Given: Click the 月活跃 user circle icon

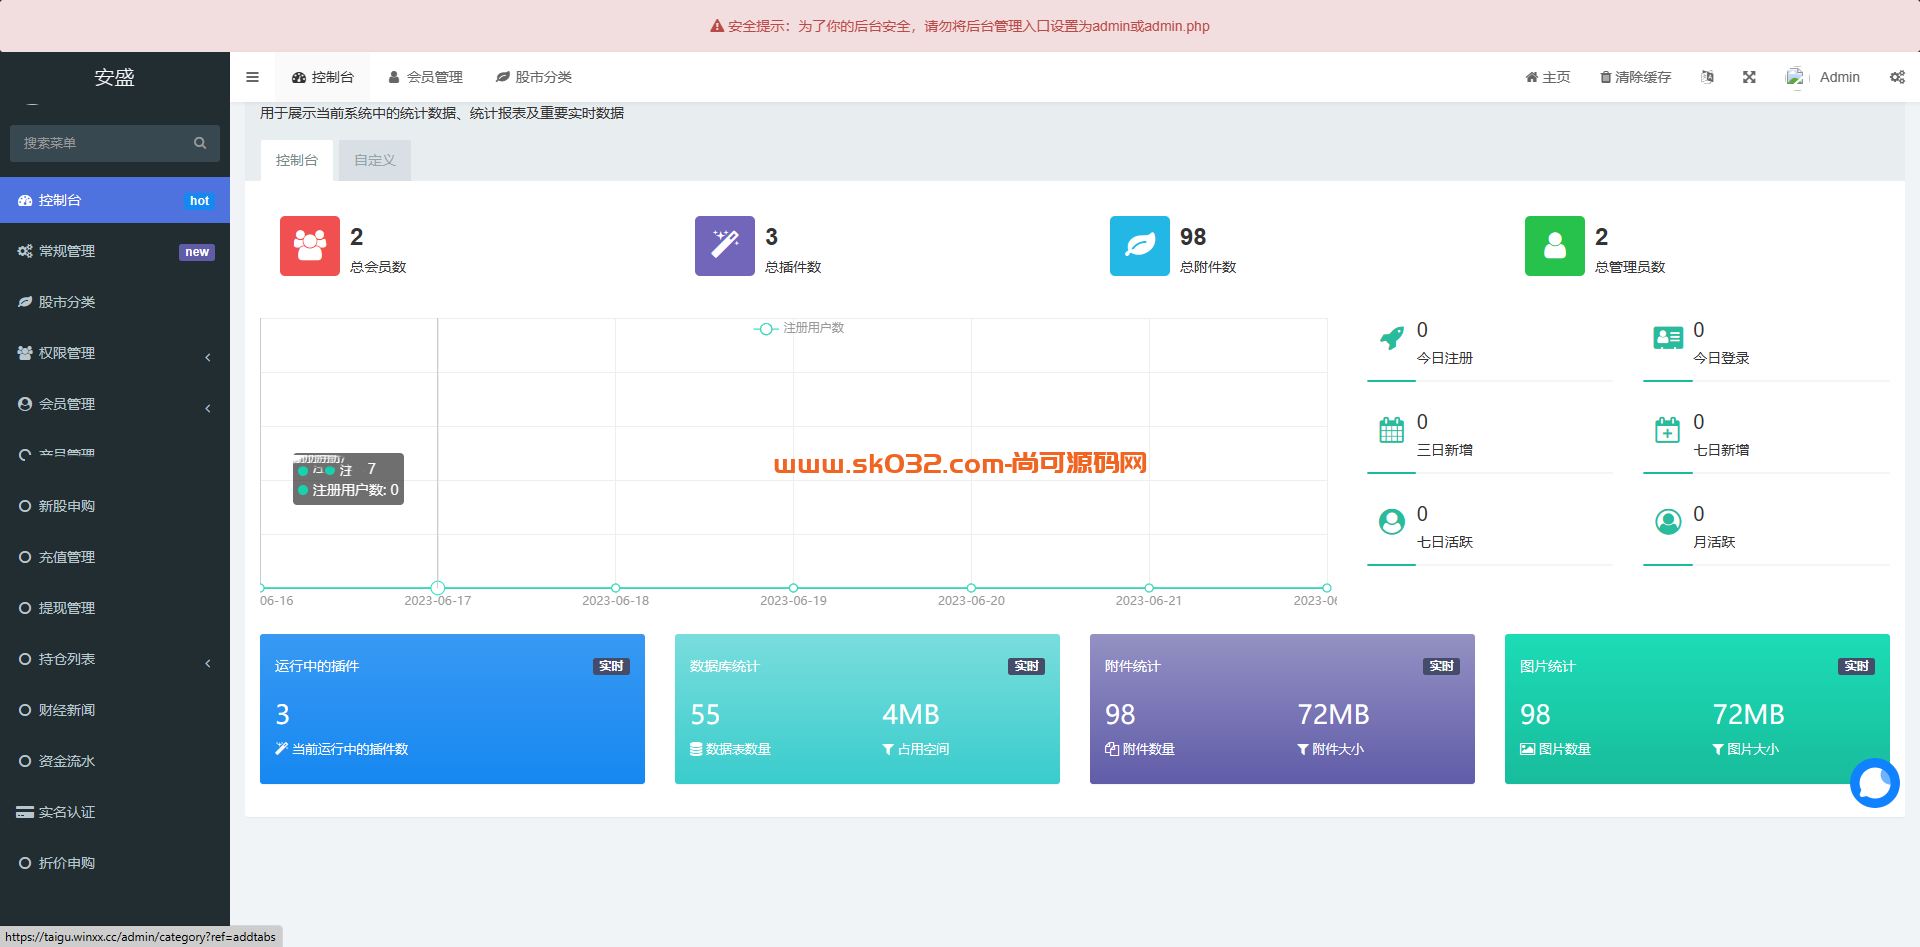Looking at the screenshot, I should pyautogui.click(x=1668, y=522).
